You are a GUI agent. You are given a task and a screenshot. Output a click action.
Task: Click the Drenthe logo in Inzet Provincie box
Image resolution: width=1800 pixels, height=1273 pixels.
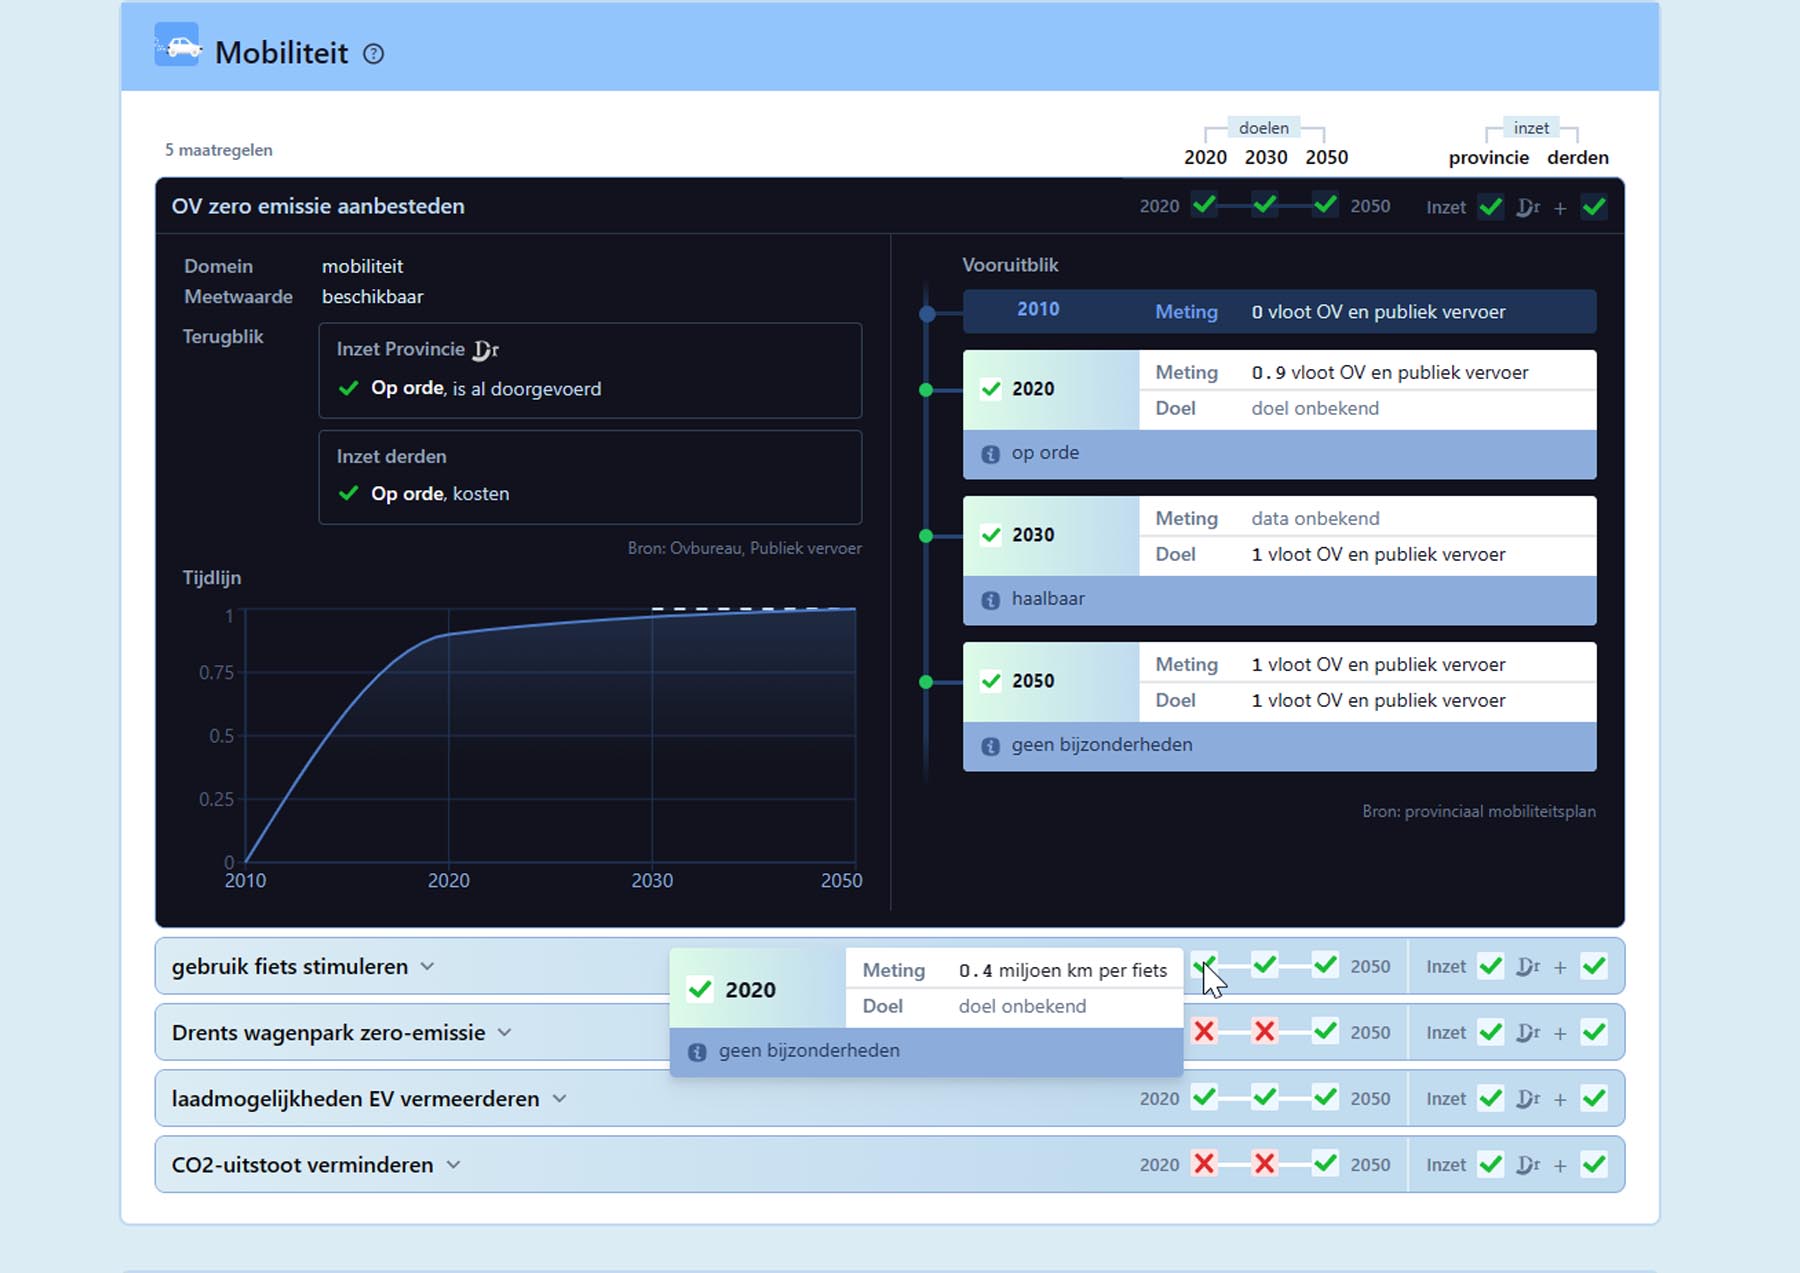click(486, 350)
